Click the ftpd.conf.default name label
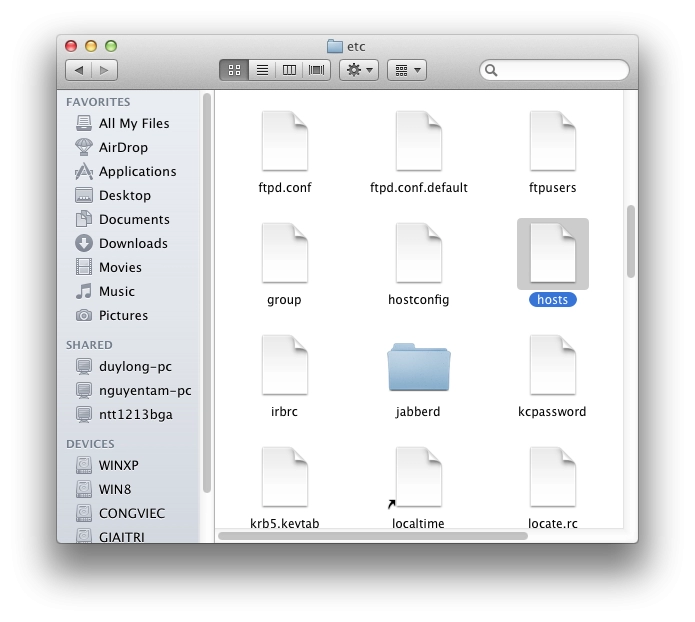The height and width of the screenshot is (622, 695). point(419,188)
